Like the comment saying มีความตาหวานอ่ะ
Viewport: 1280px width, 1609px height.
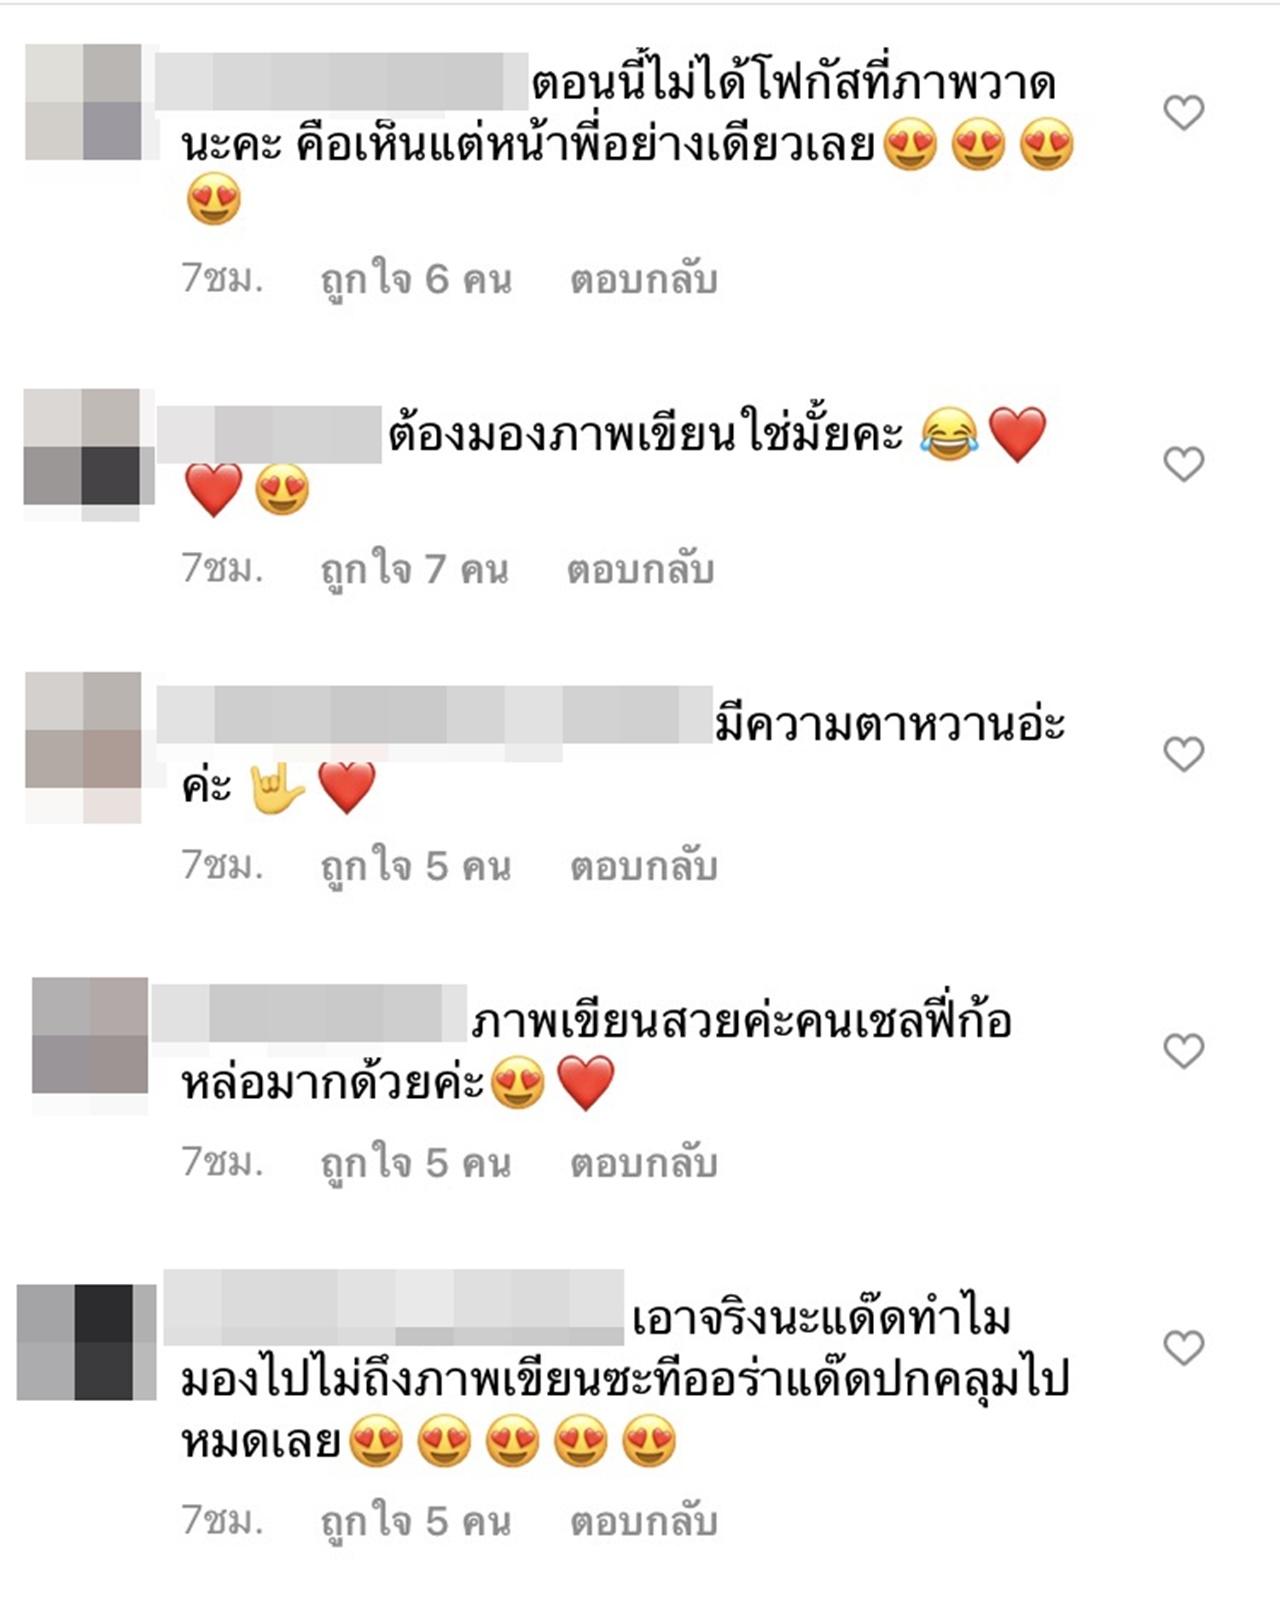tap(1184, 754)
